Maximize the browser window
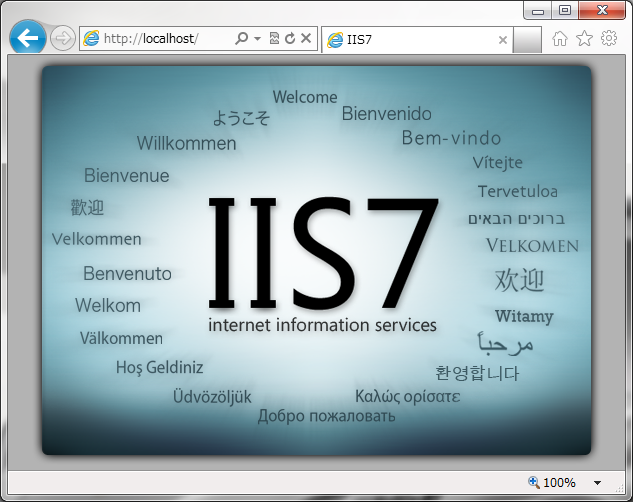The height and width of the screenshot is (502, 633). pyautogui.click(x=565, y=10)
